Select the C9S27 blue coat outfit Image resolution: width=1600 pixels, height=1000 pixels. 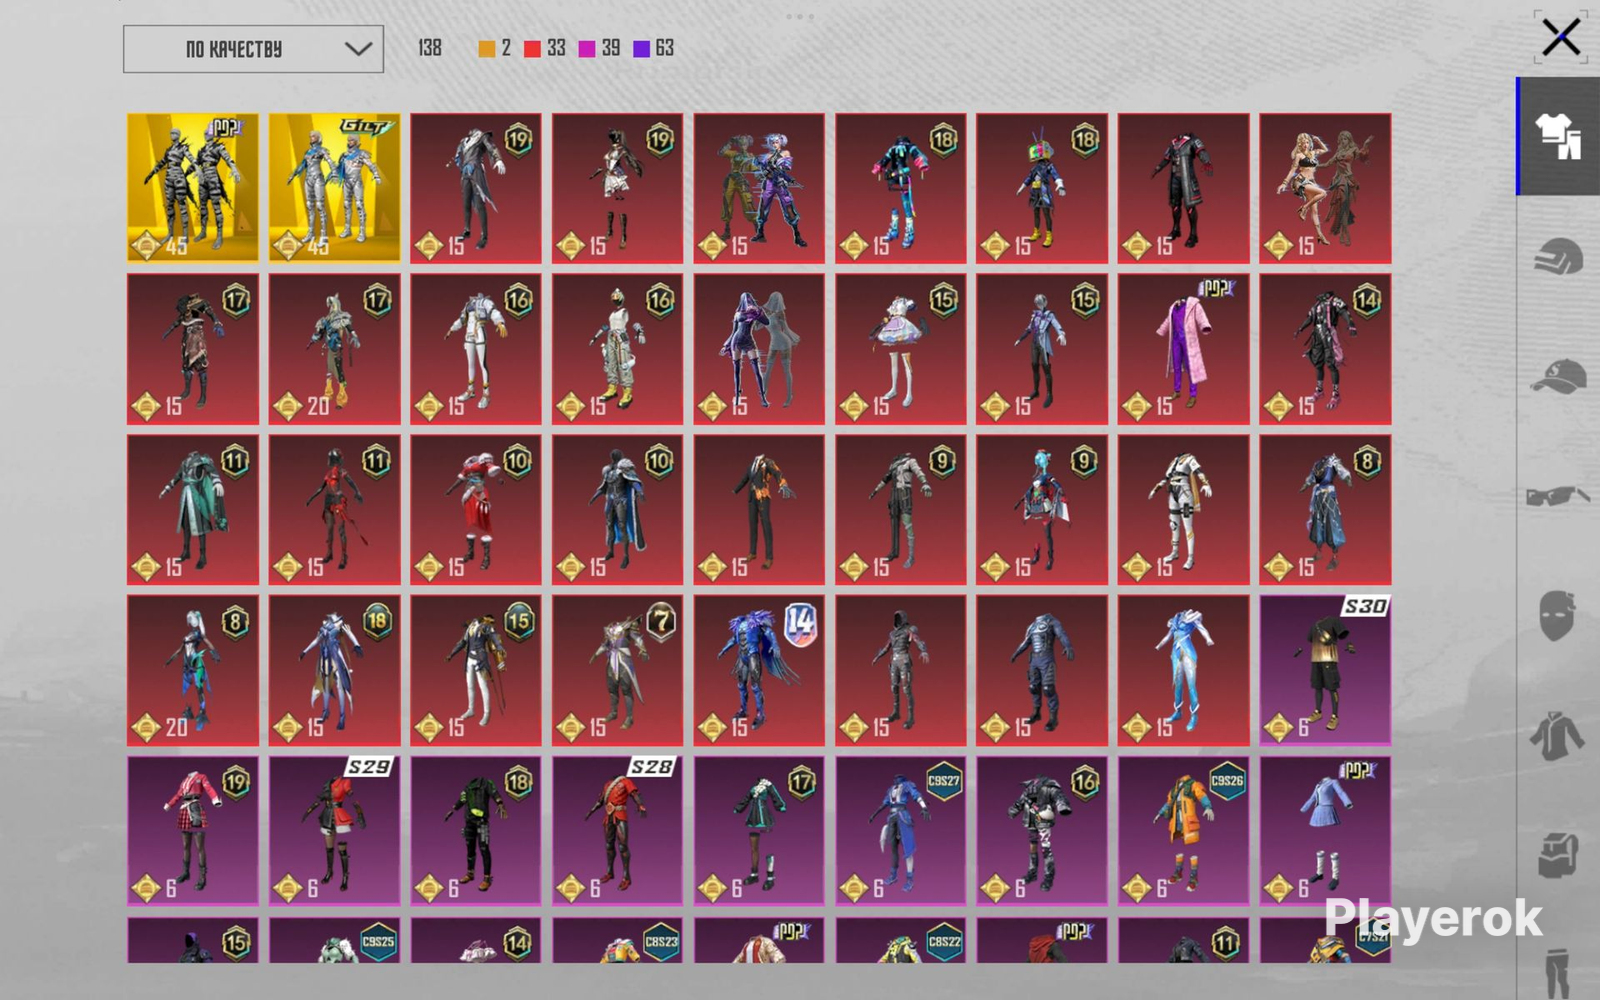click(901, 831)
